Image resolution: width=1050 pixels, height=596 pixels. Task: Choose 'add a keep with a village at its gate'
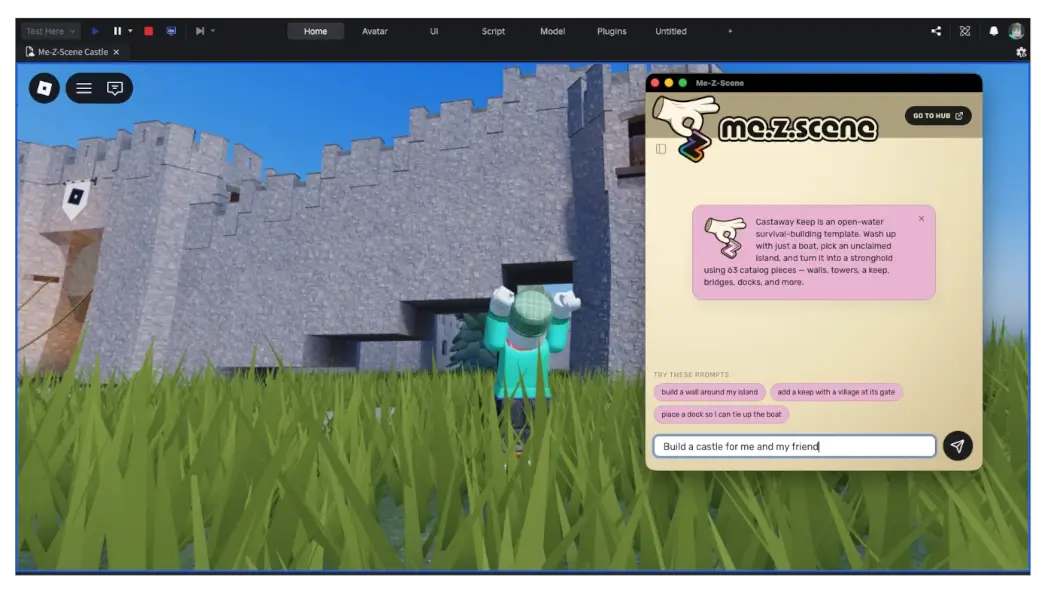click(x=836, y=392)
